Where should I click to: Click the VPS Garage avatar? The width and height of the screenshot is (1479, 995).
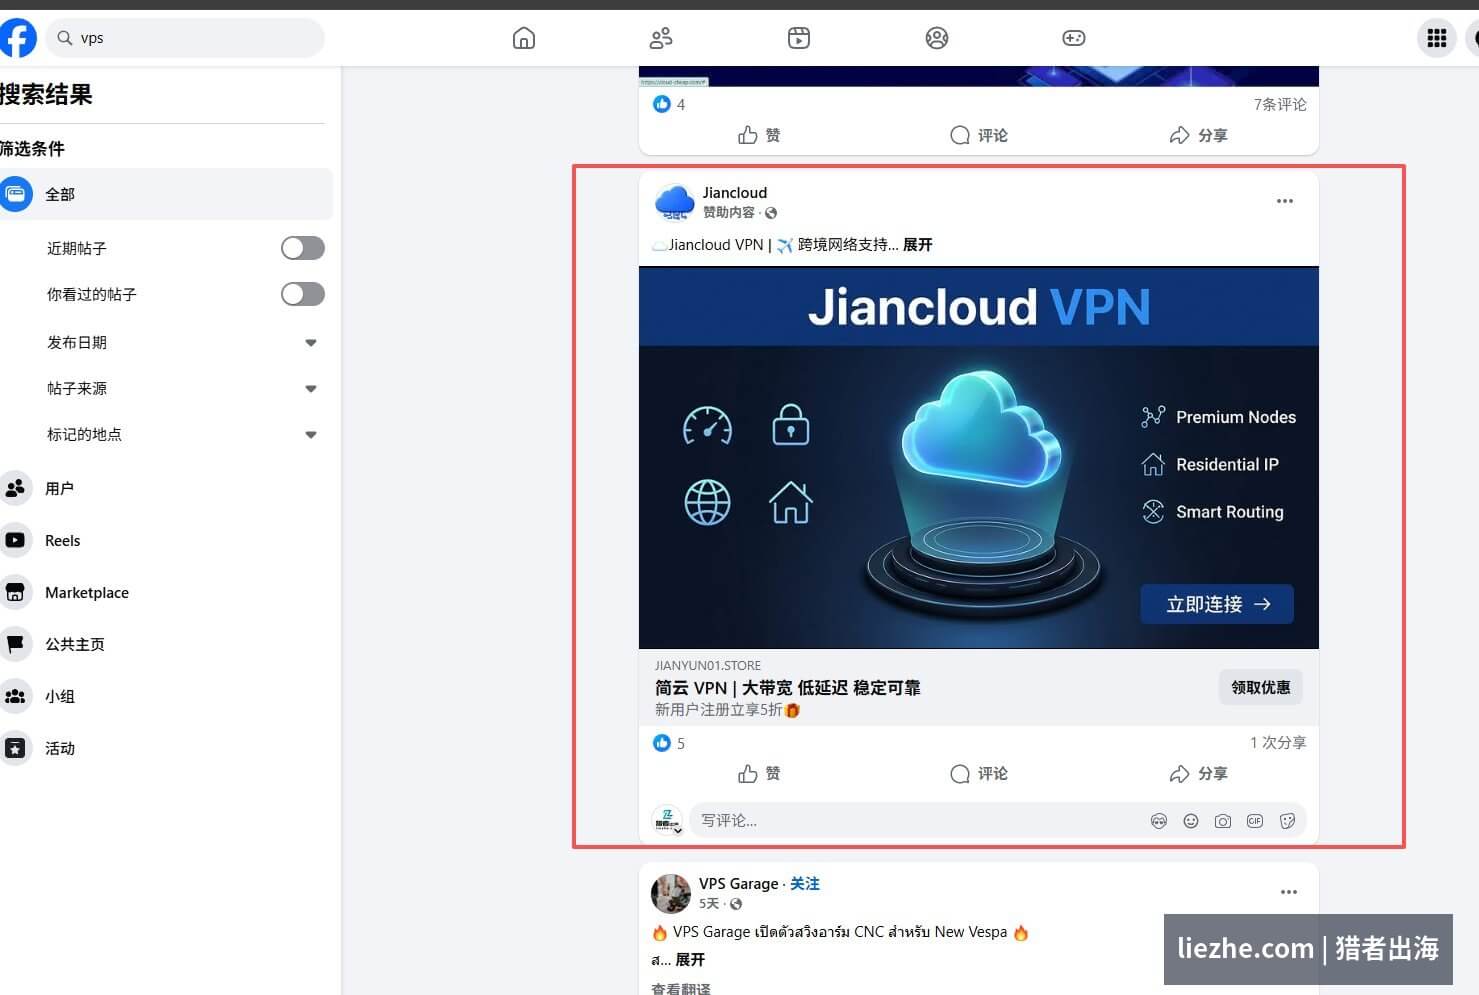point(671,893)
